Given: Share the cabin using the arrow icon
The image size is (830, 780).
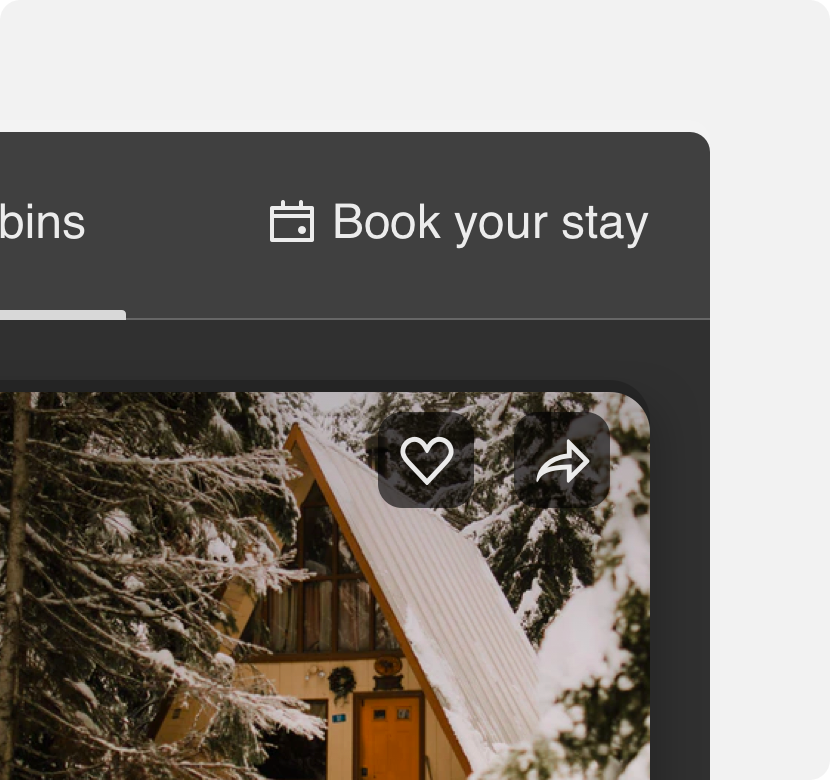Looking at the screenshot, I should pos(562,460).
